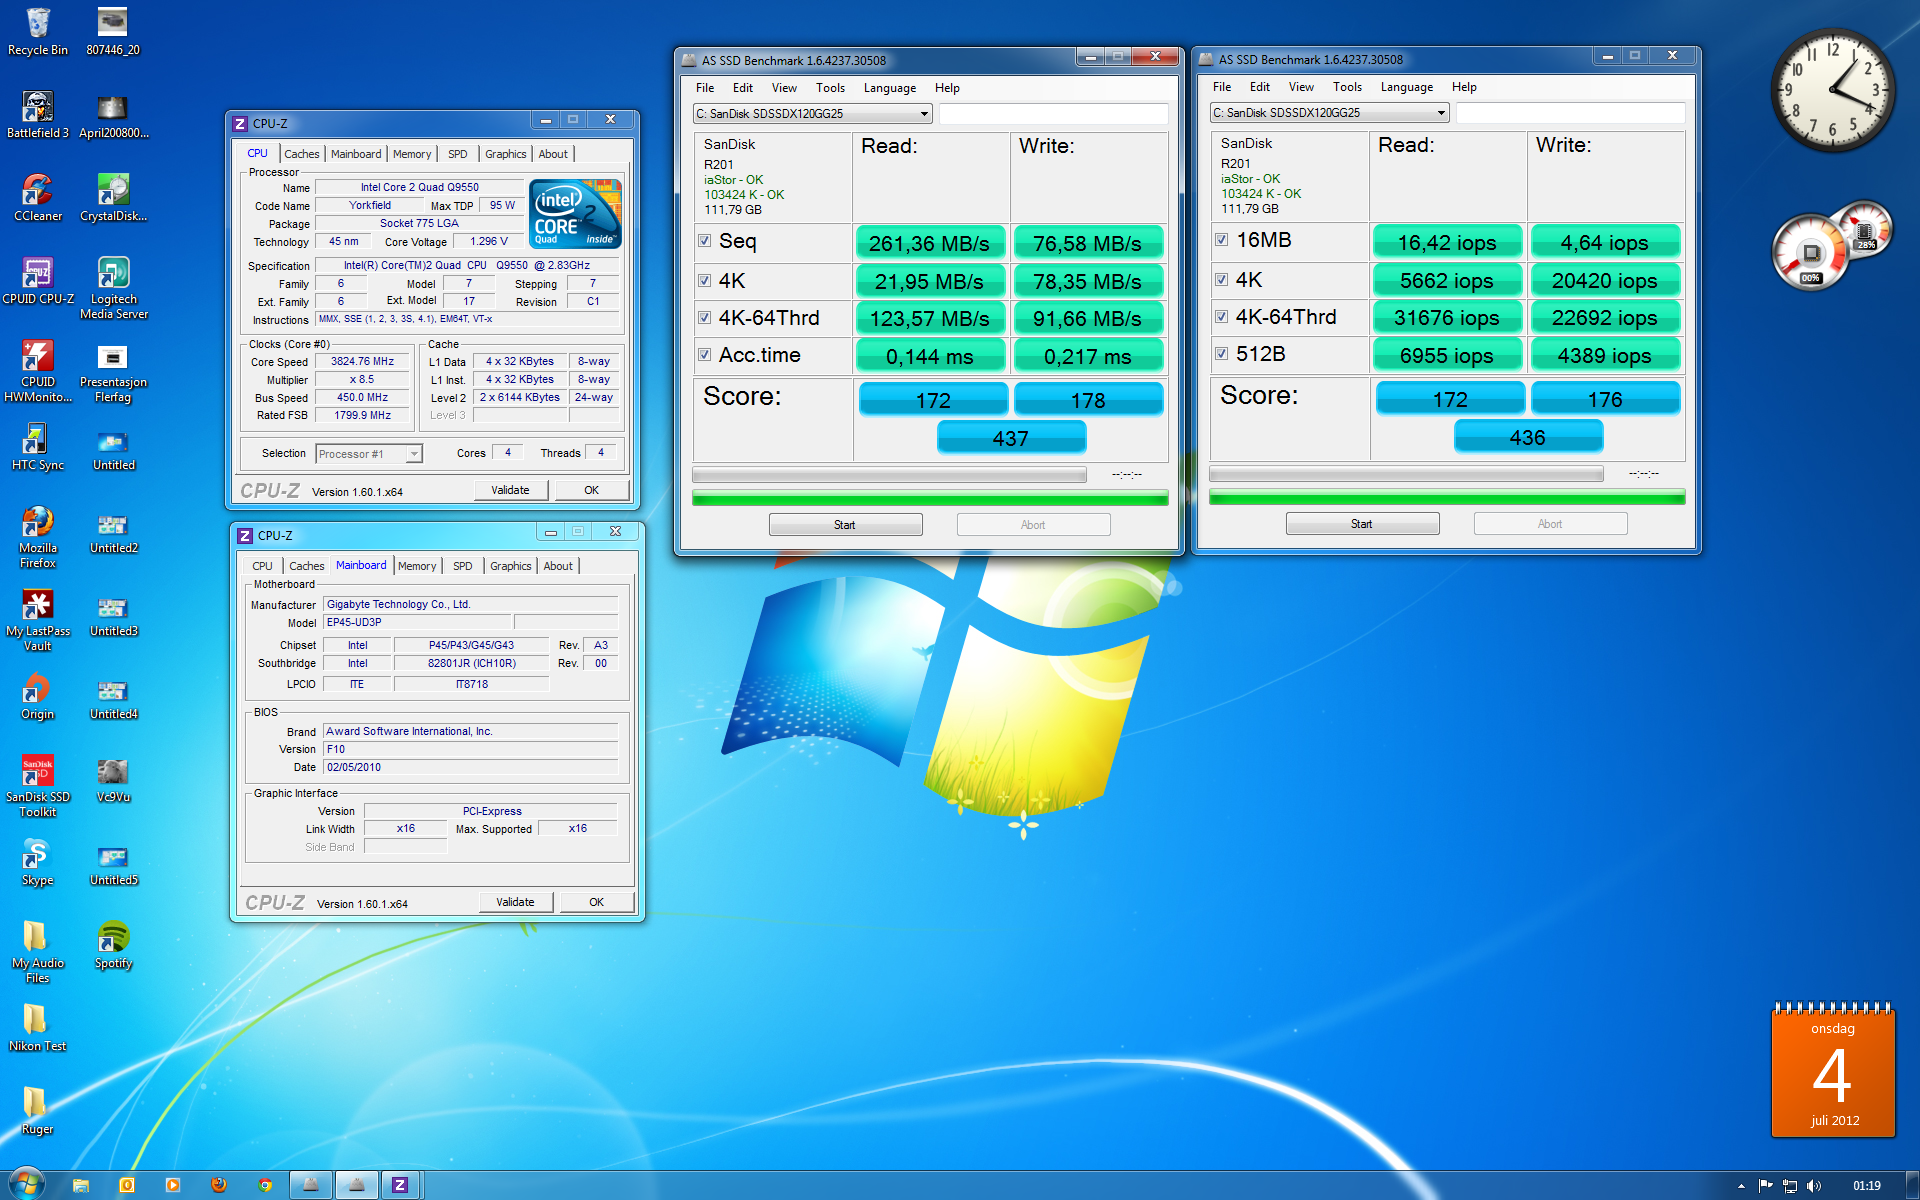Click Start in left AS SSD window
1920x1200 pixels.
845,525
